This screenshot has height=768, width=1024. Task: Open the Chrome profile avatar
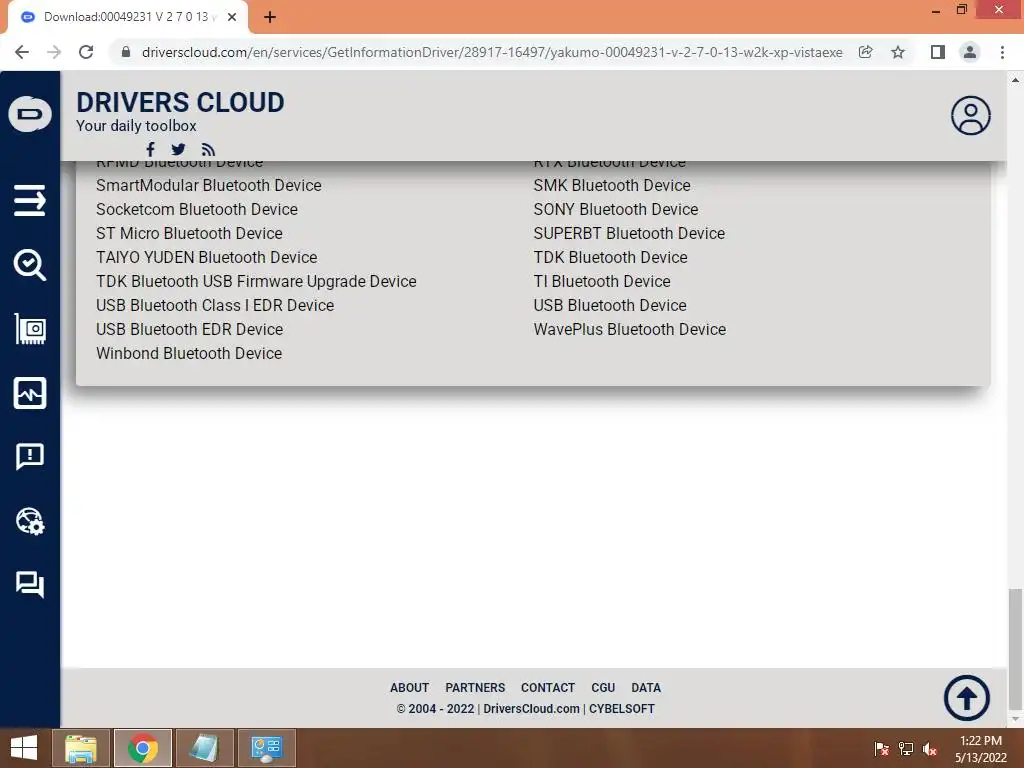click(x=970, y=52)
